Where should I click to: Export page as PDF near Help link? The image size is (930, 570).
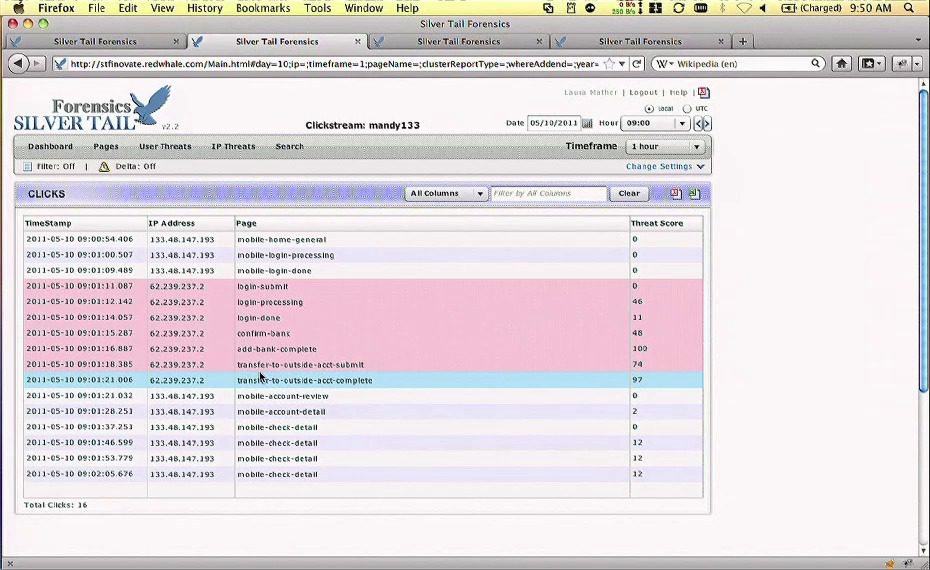coord(703,92)
